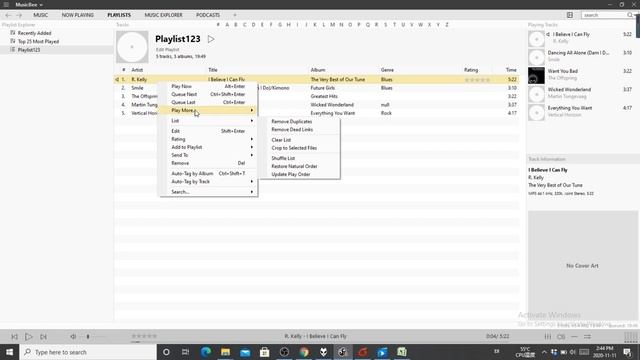Expand the List submenu
This screenshot has height=360, width=640.
click(x=209, y=121)
